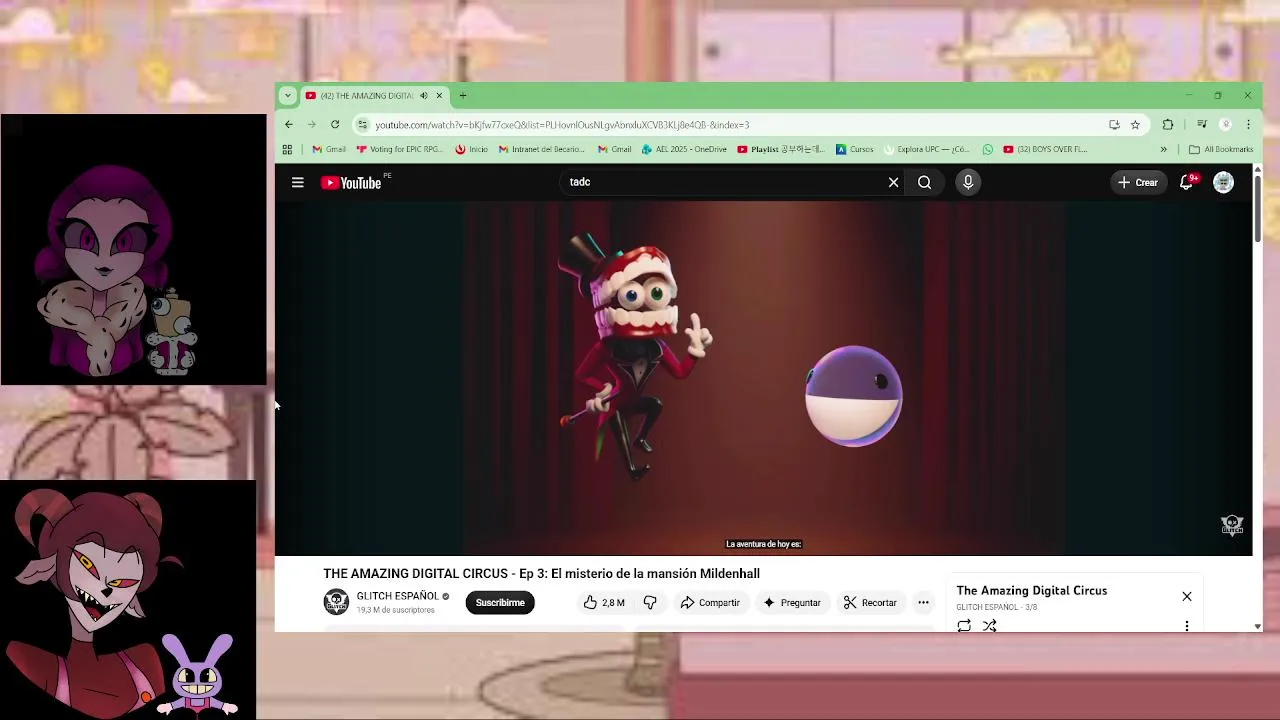Screen dimensions: 1280x720
Task: Open the Preguntar AI button
Action: click(x=791, y=602)
